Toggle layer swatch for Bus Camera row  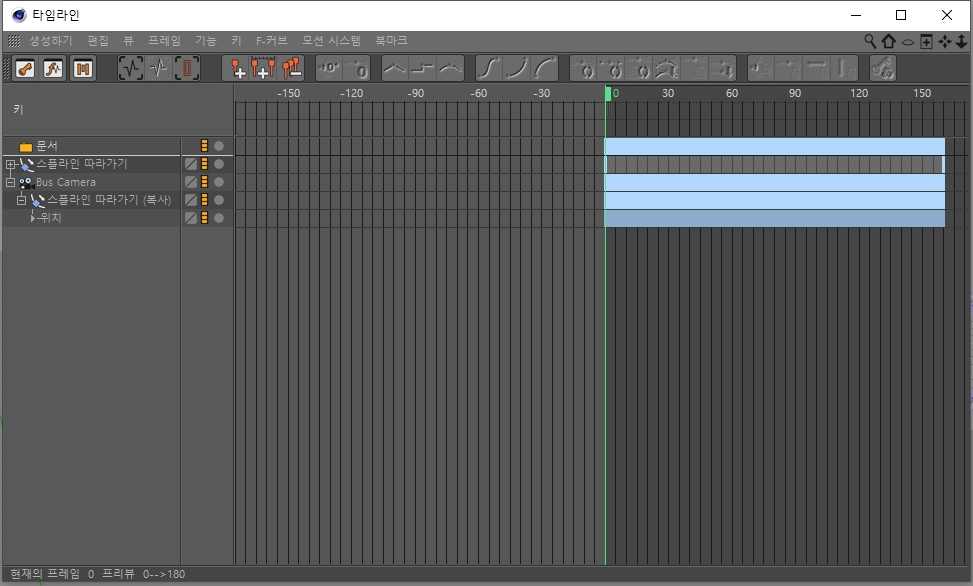pos(191,182)
